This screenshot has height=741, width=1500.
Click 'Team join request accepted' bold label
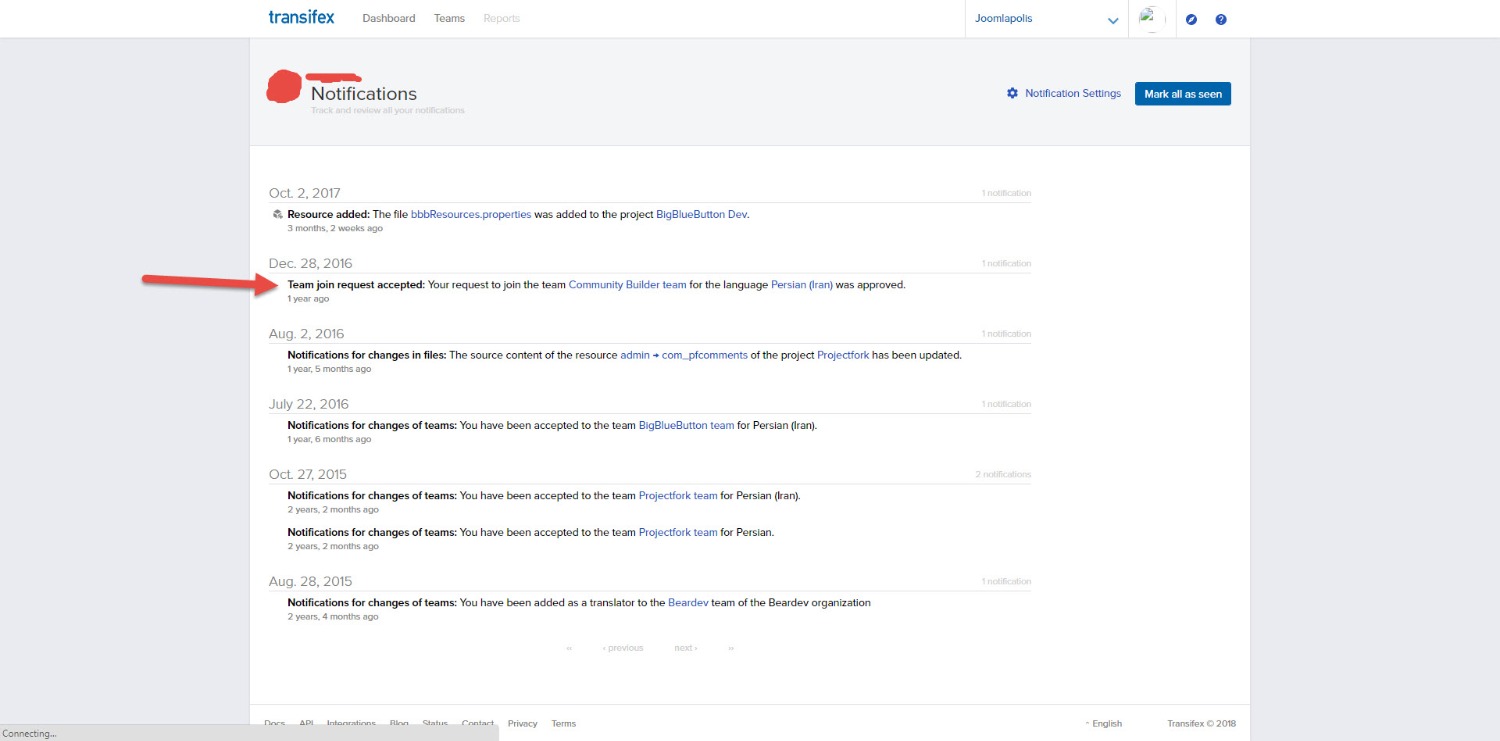click(x=356, y=285)
